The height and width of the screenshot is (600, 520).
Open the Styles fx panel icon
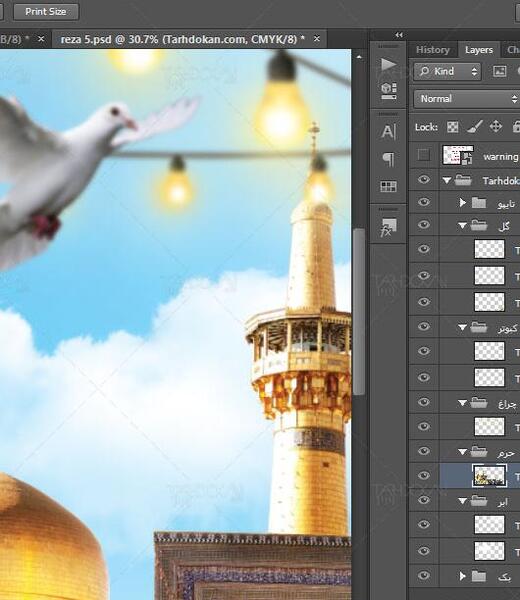[x=388, y=227]
